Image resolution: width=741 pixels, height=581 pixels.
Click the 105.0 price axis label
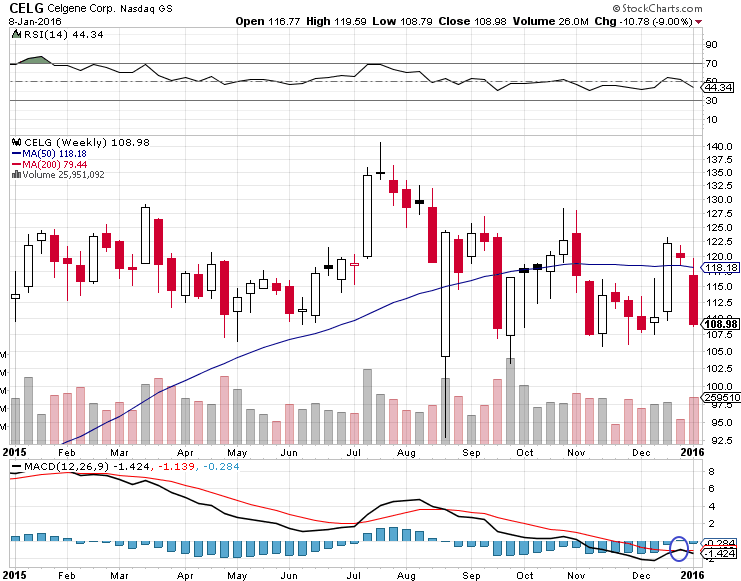click(719, 351)
